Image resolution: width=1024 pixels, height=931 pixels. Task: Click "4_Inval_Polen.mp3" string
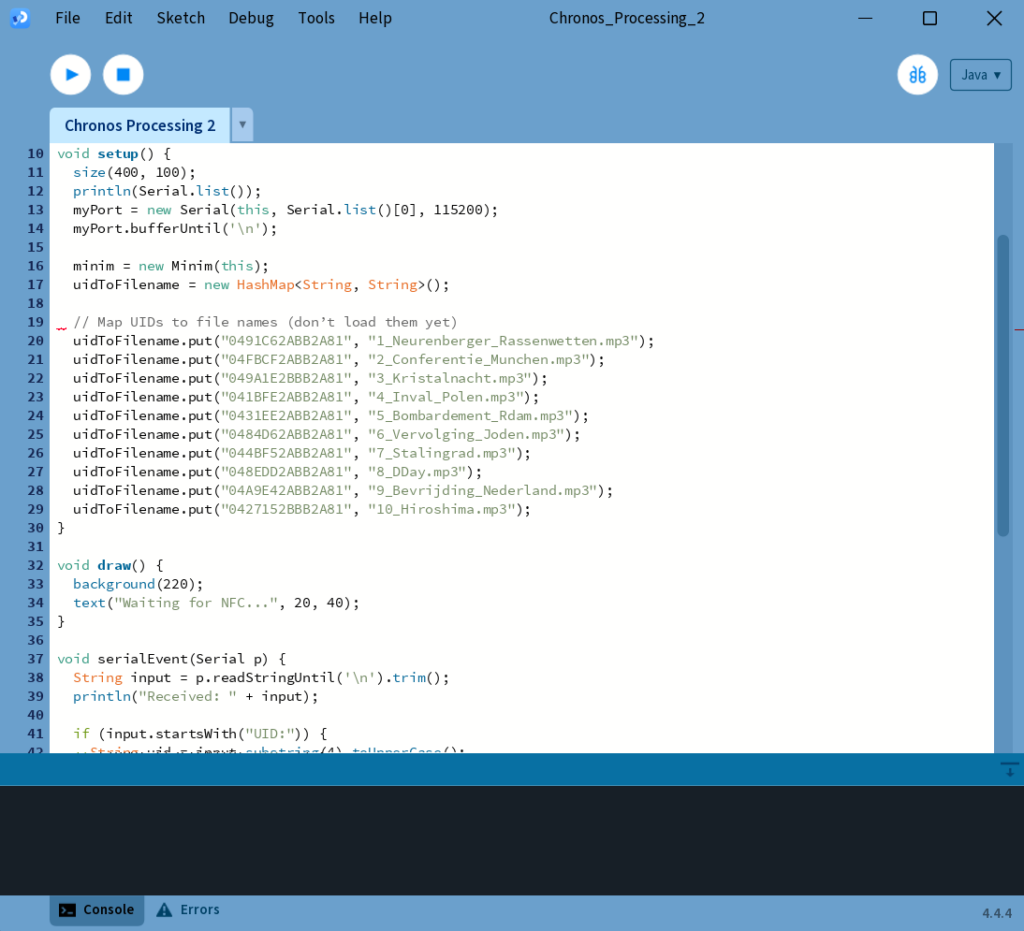click(445, 397)
